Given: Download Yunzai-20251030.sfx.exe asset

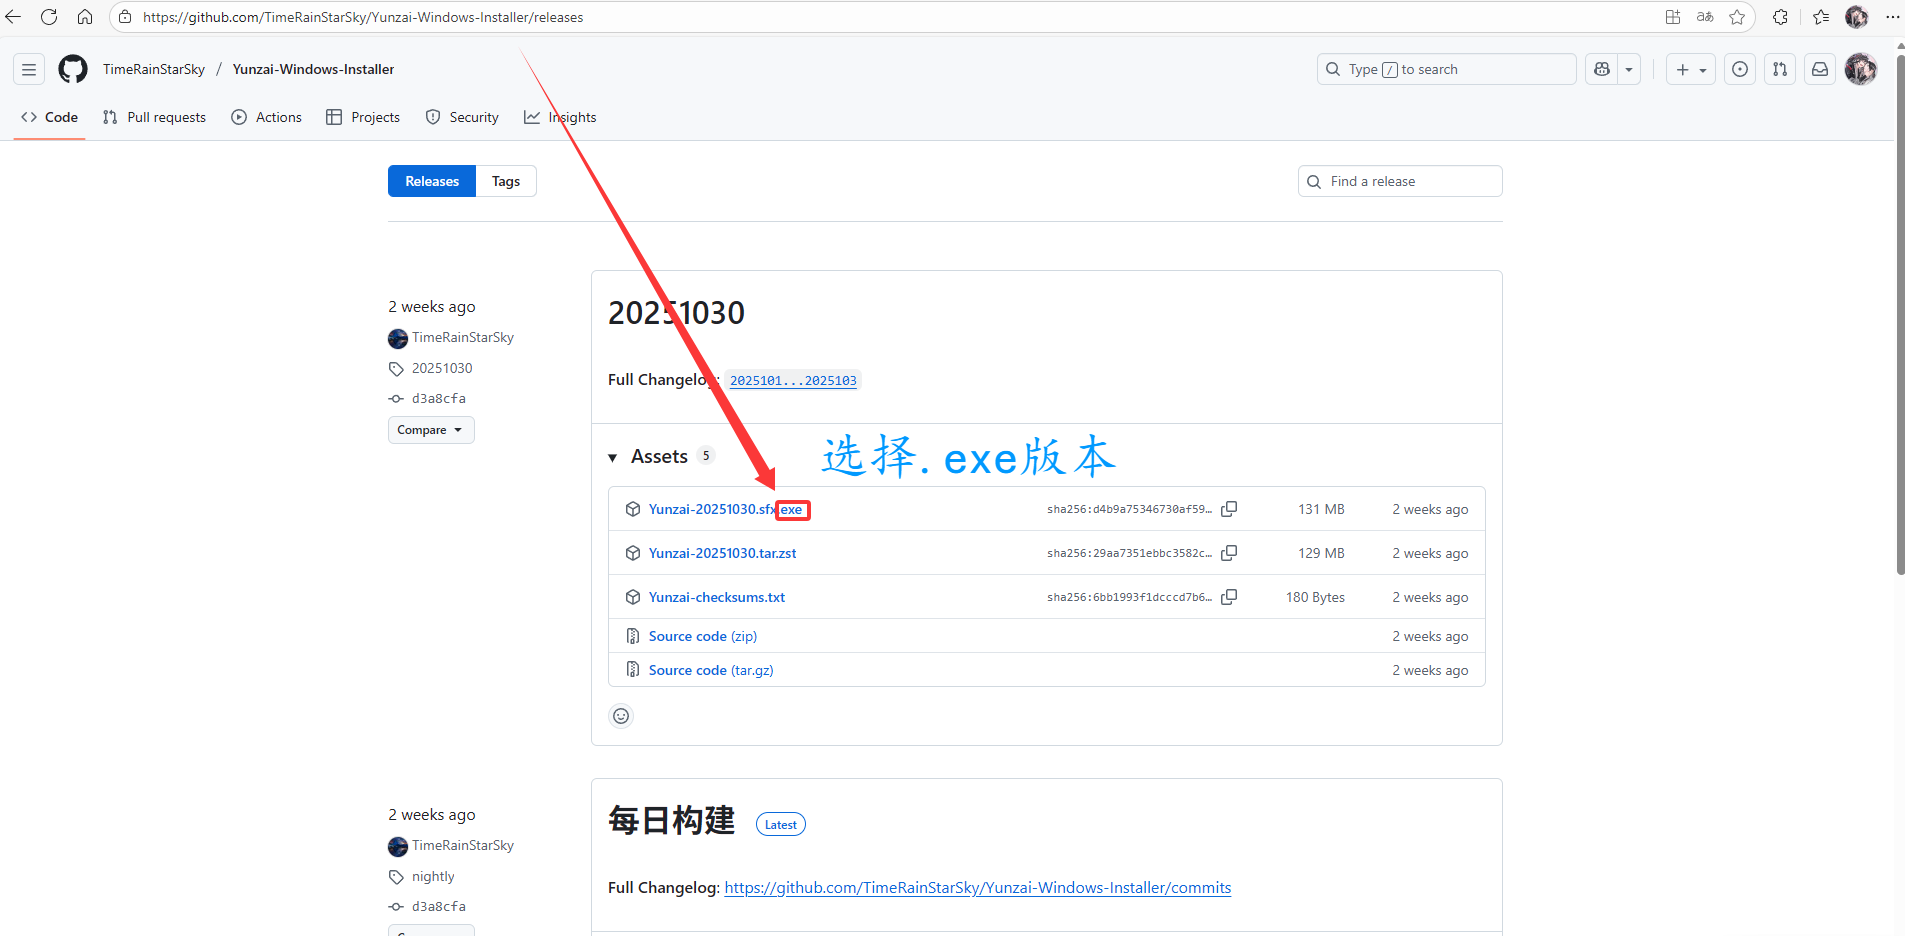Looking at the screenshot, I should pyautogui.click(x=712, y=509).
